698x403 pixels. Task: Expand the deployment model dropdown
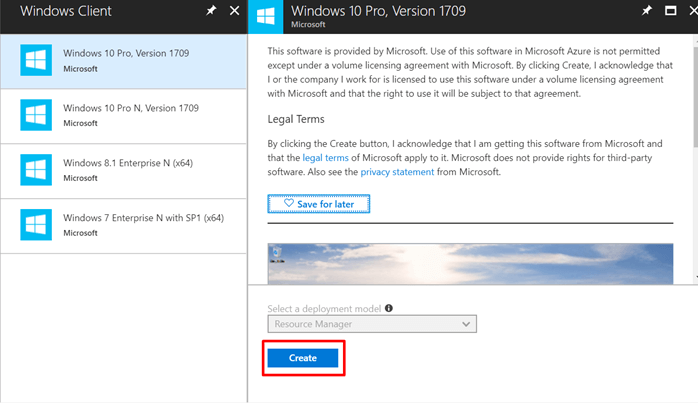[x=372, y=324]
